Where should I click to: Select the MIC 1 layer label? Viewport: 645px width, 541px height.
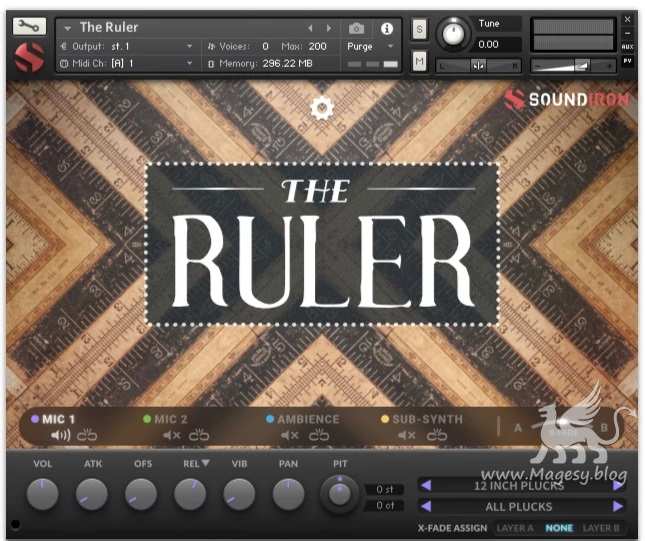click(58, 419)
